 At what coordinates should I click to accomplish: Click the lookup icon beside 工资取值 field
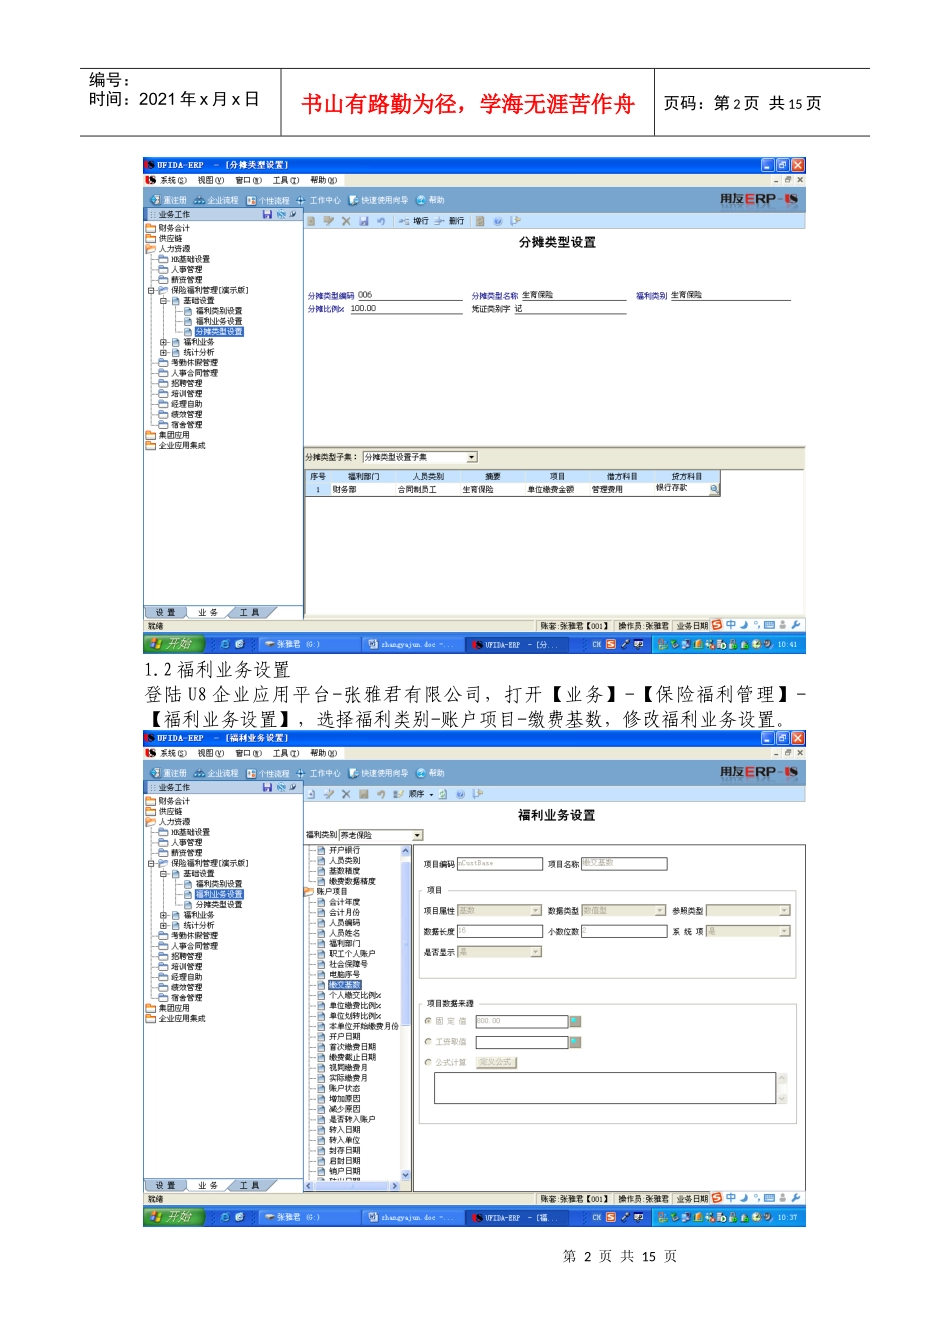pos(575,1042)
